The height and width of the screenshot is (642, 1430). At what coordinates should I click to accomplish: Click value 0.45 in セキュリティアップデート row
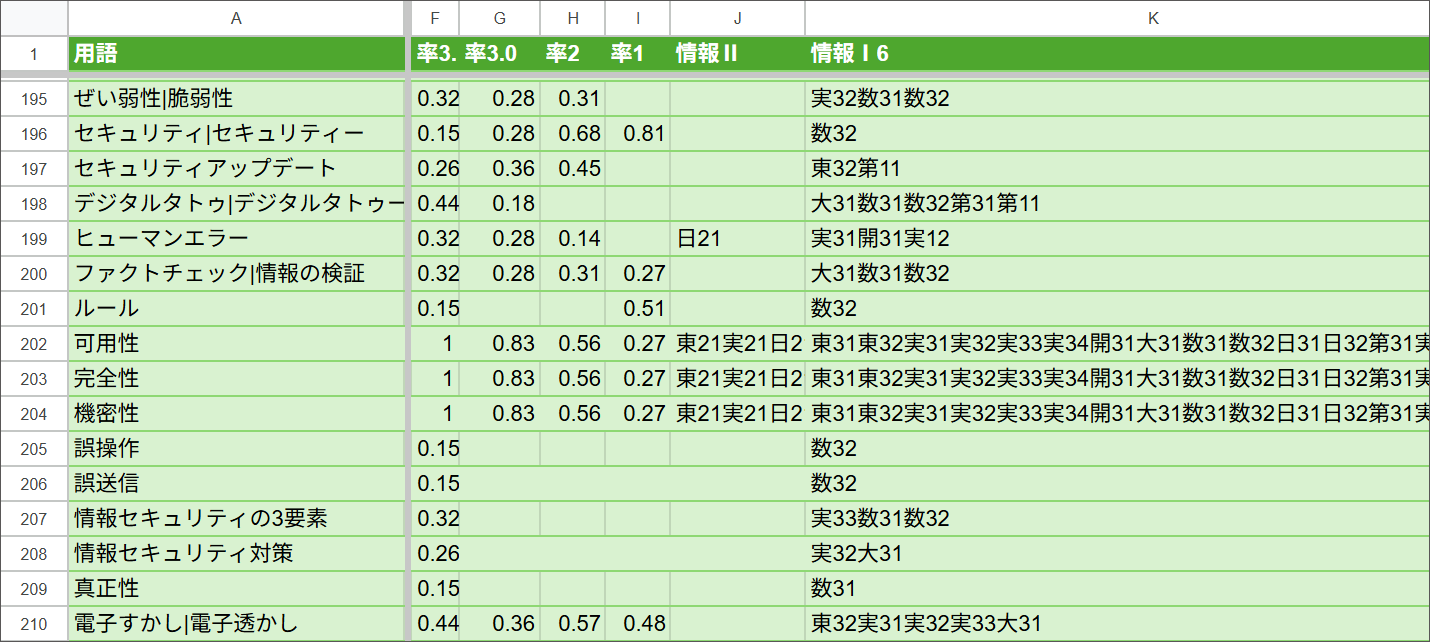pos(573,168)
